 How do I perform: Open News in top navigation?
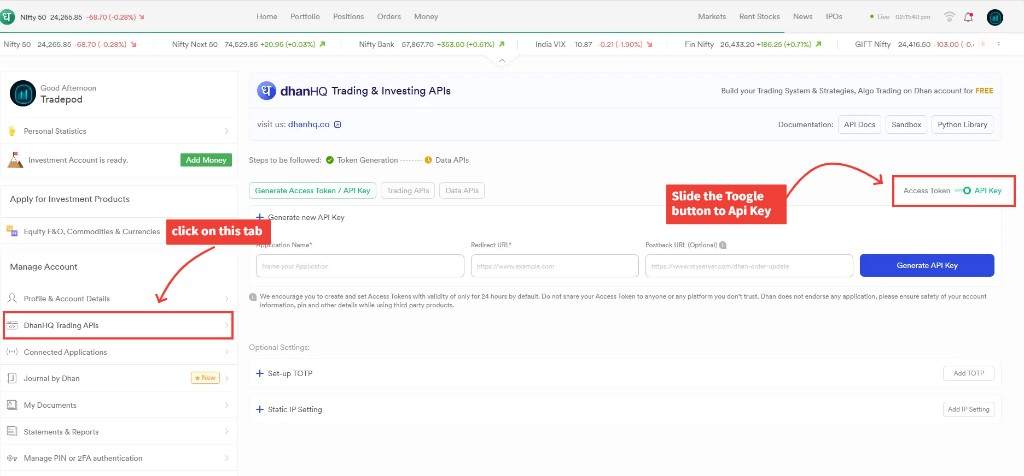coord(803,17)
